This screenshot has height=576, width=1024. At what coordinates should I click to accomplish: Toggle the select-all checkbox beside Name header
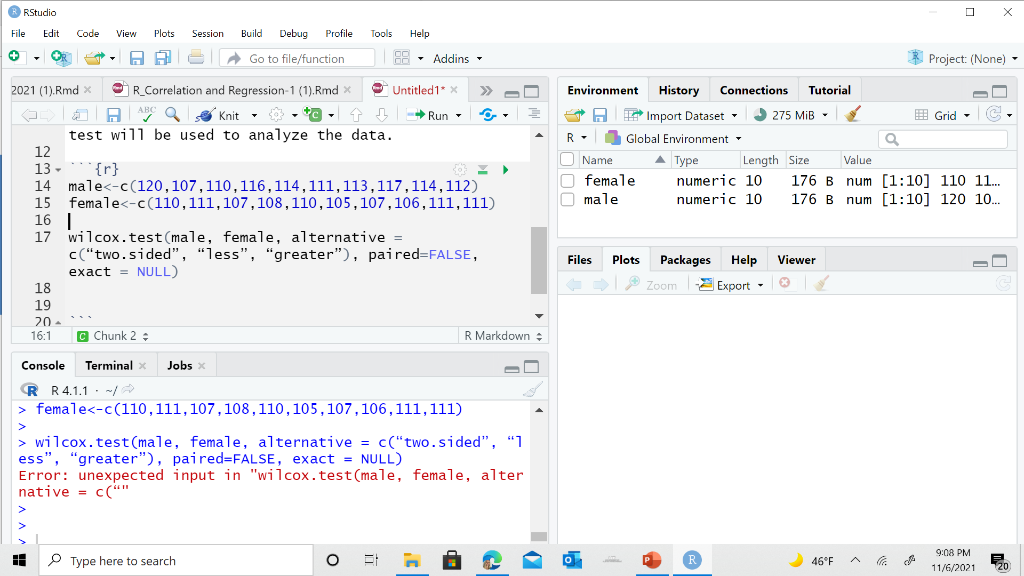(x=568, y=160)
